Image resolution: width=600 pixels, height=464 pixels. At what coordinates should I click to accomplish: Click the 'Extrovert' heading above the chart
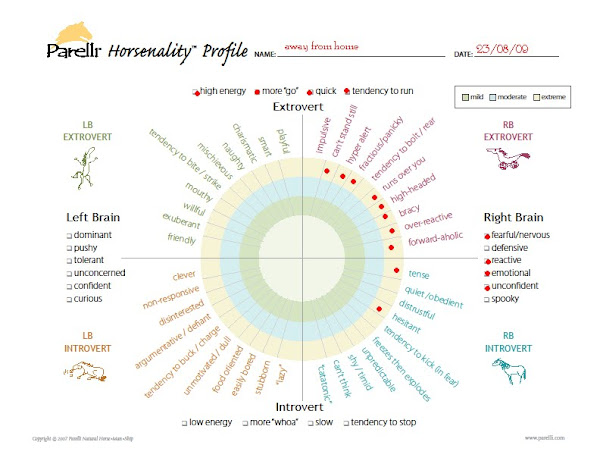(x=298, y=107)
